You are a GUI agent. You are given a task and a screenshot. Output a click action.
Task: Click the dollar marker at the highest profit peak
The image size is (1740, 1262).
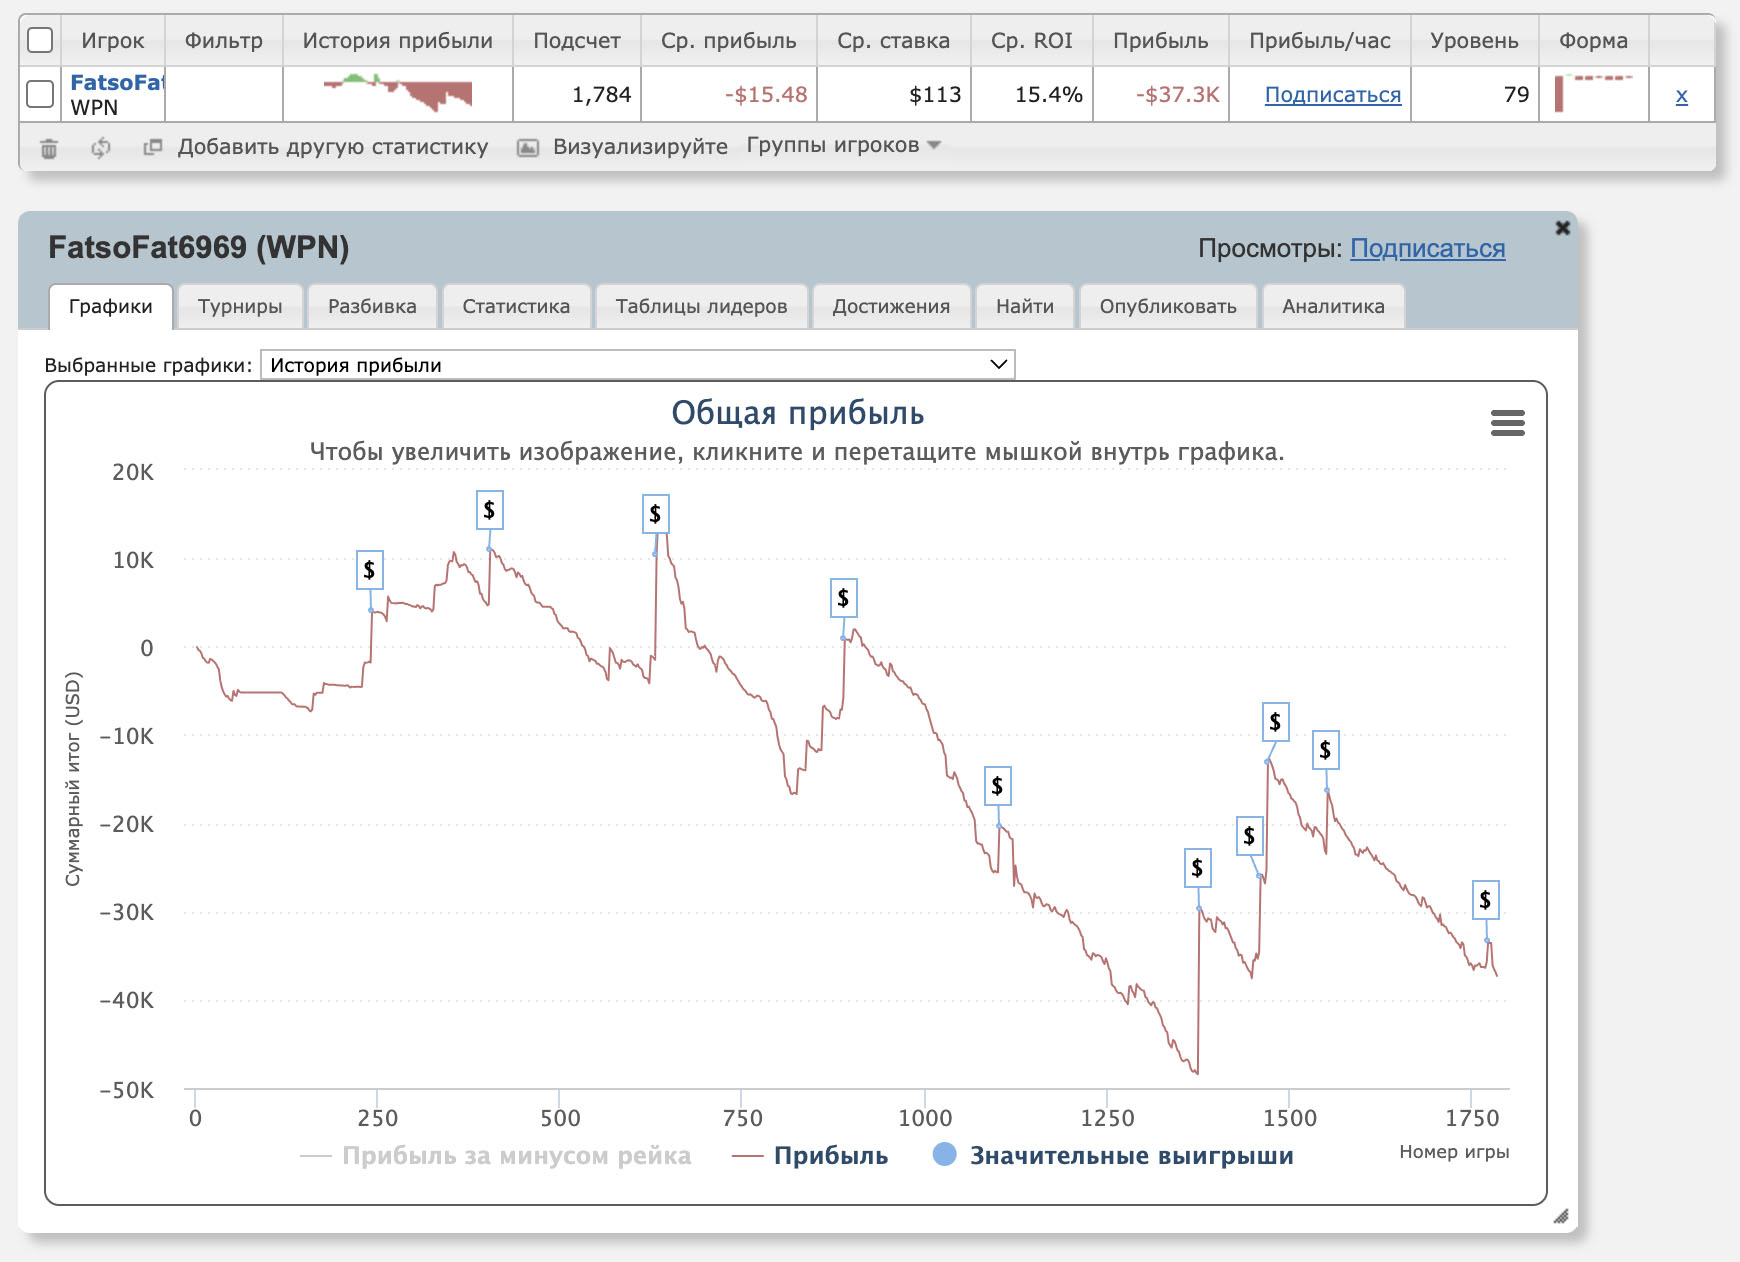pyautogui.click(x=655, y=514)
